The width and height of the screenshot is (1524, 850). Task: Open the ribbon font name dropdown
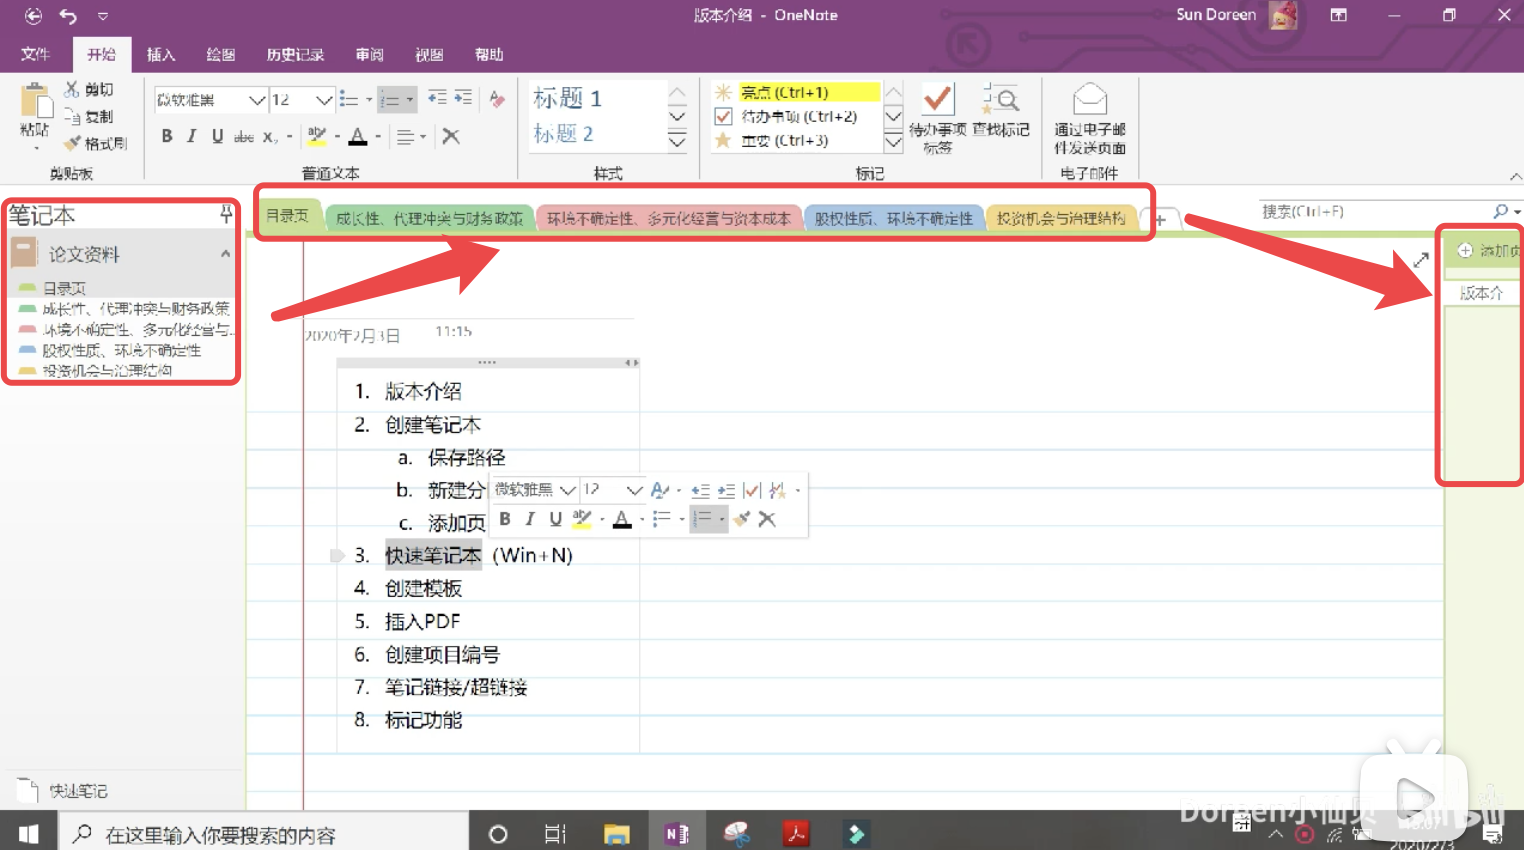tap(257, 100)
